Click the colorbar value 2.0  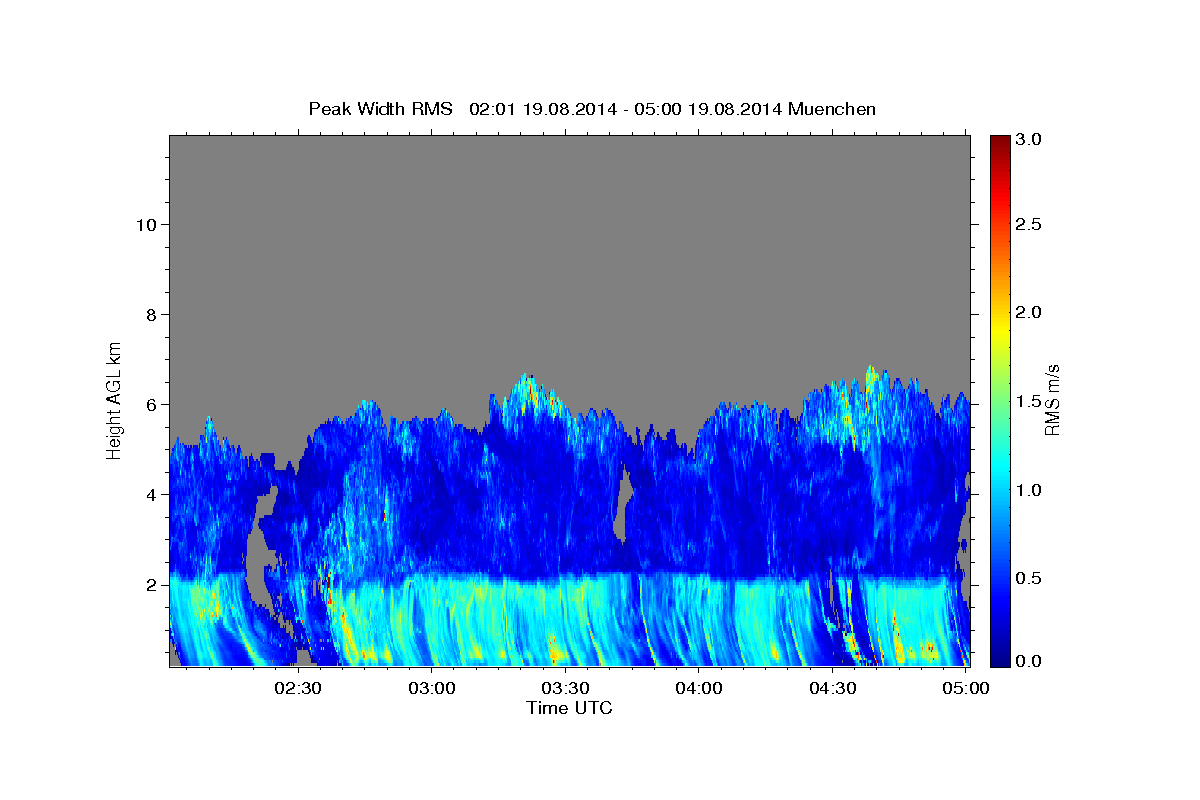[x=1030, y=312]
